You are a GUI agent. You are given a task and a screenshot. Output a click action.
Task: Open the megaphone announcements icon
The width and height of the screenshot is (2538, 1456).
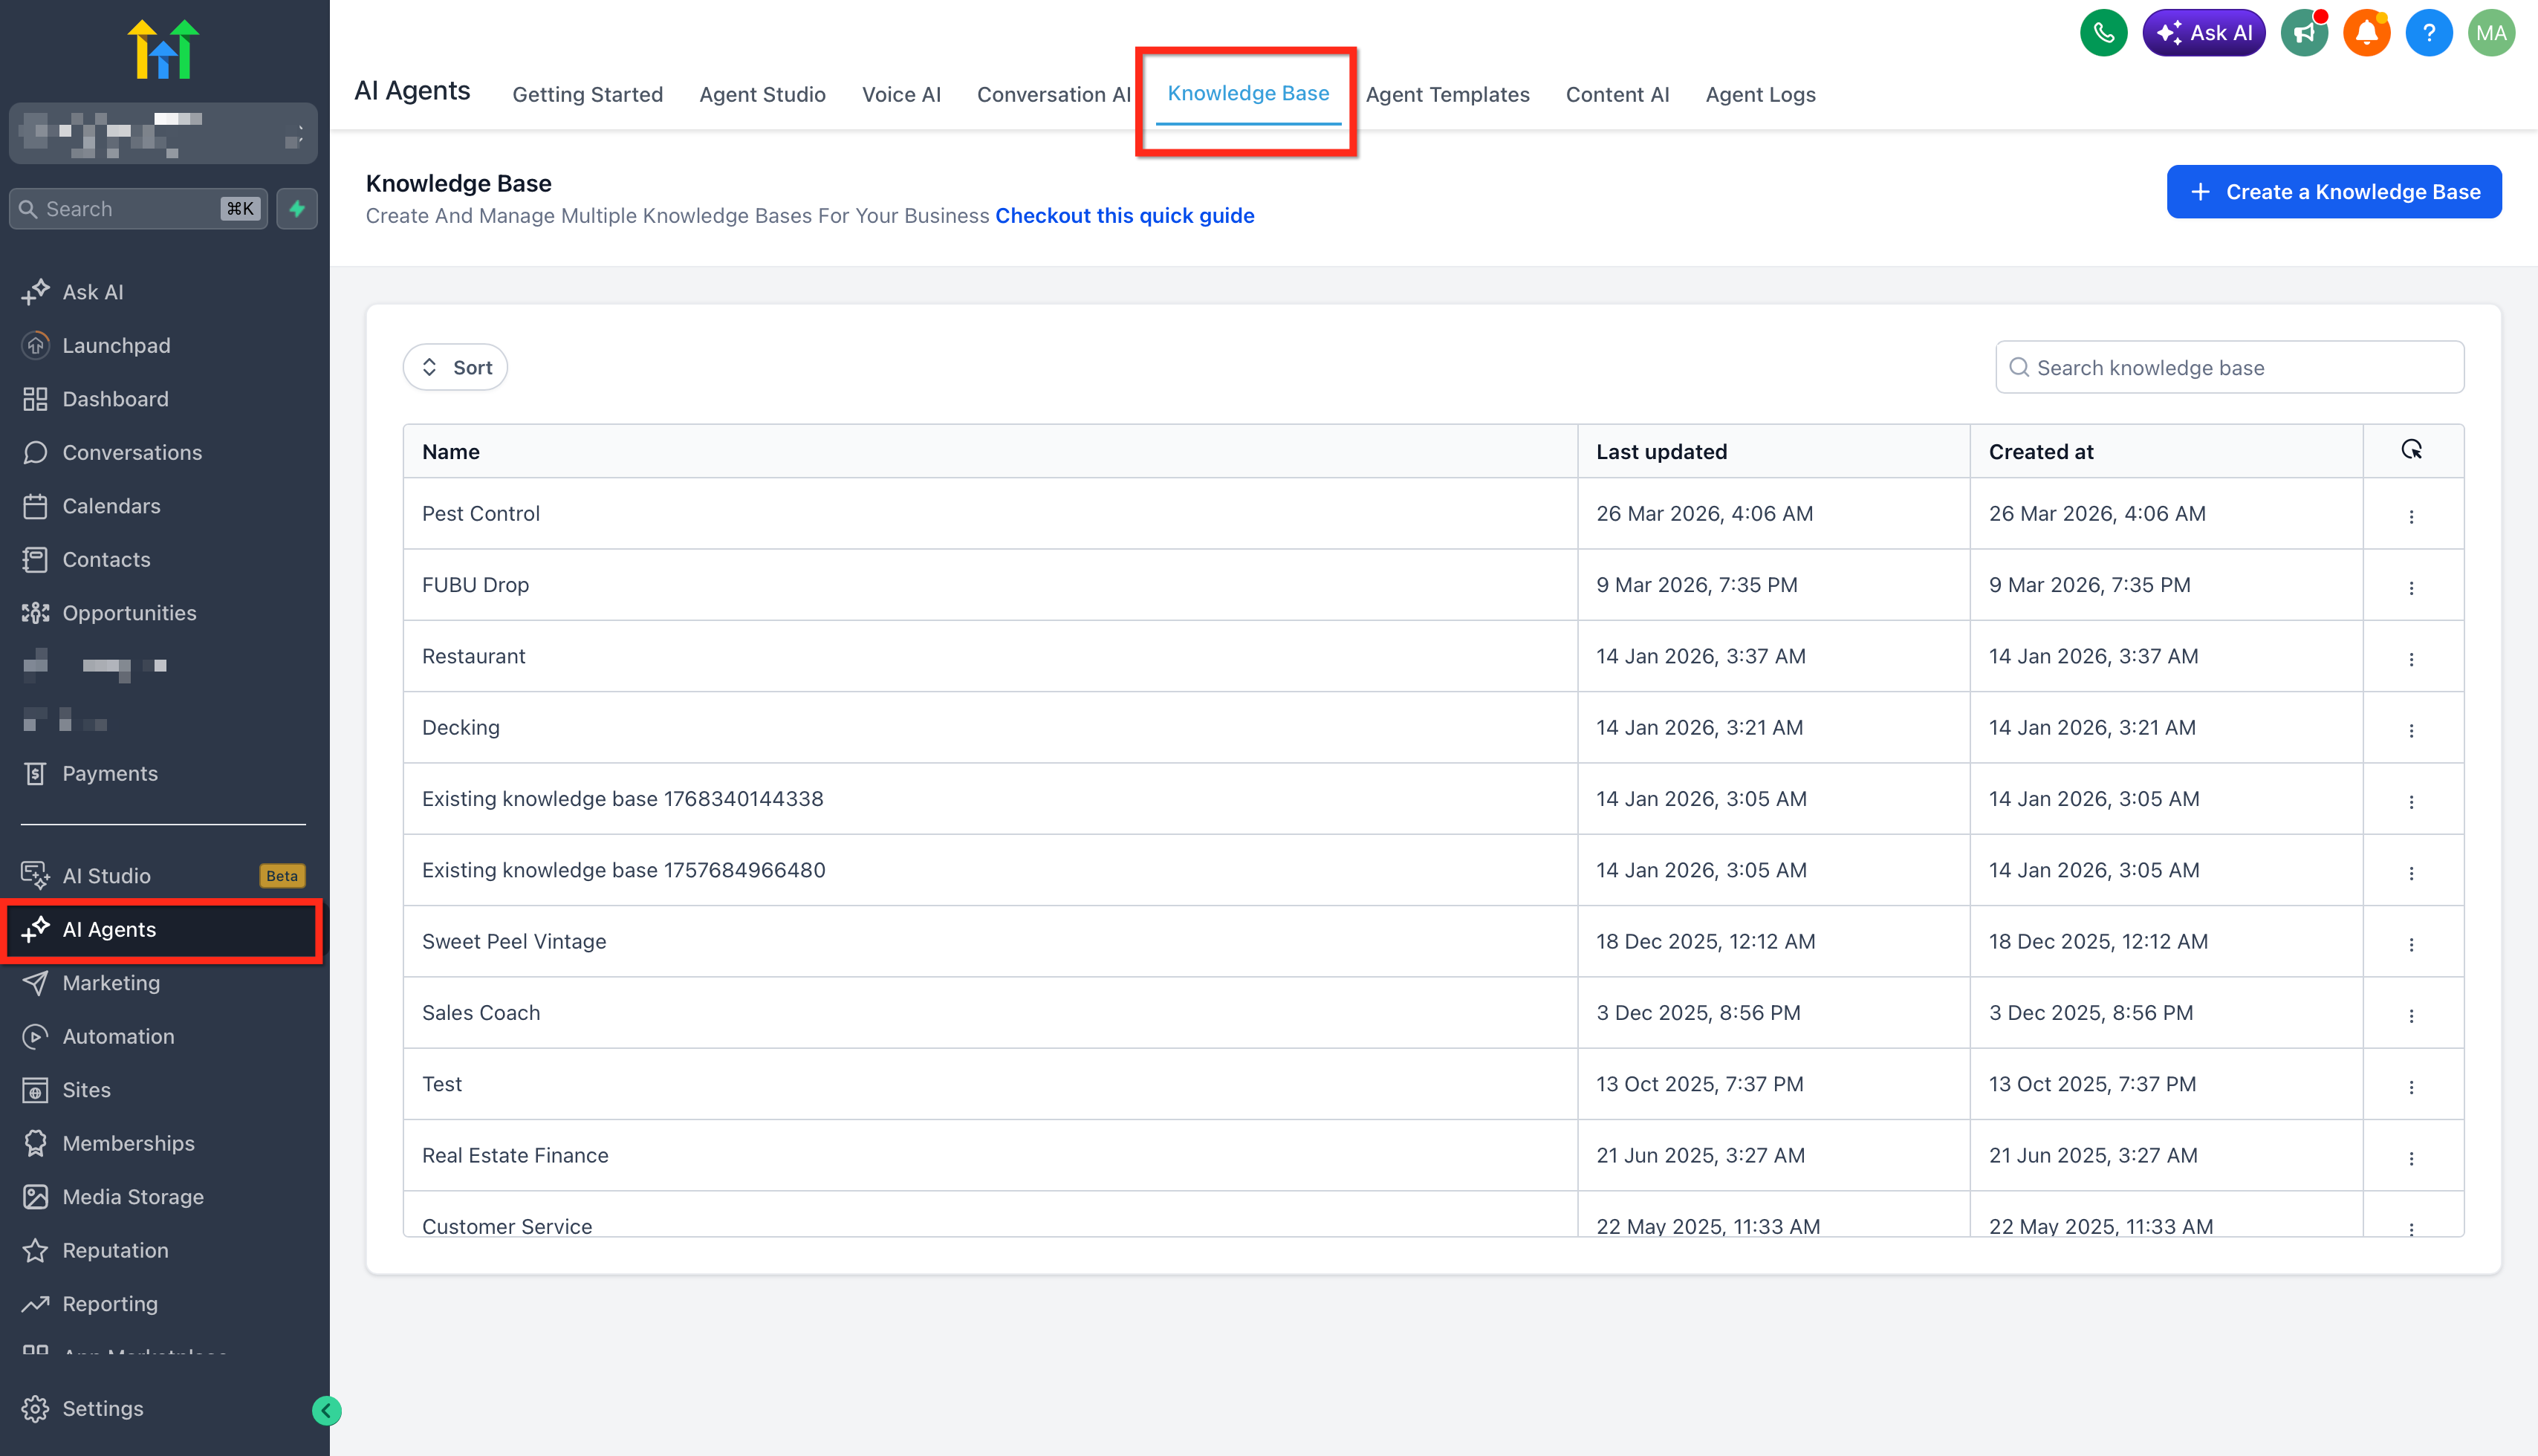coord(2304,33)
